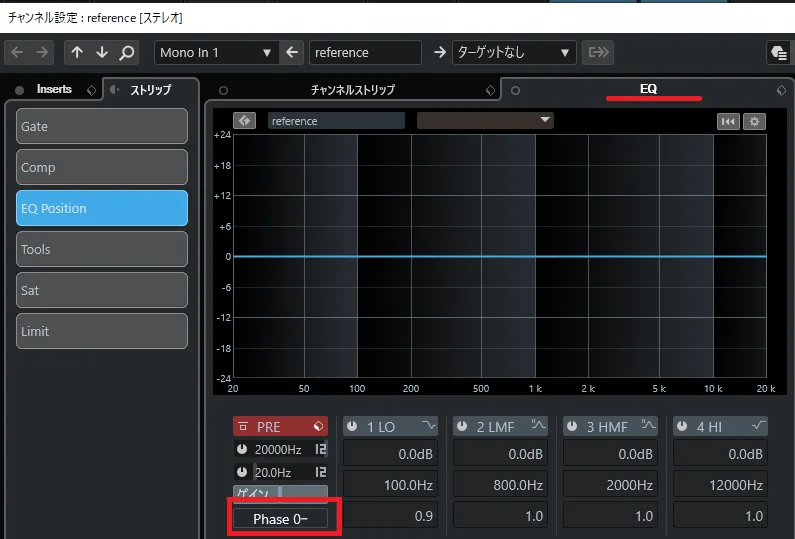This screenshot has height=539, width=795.
Task: Go to next channel with down arrow
Action: coord(102,53)
